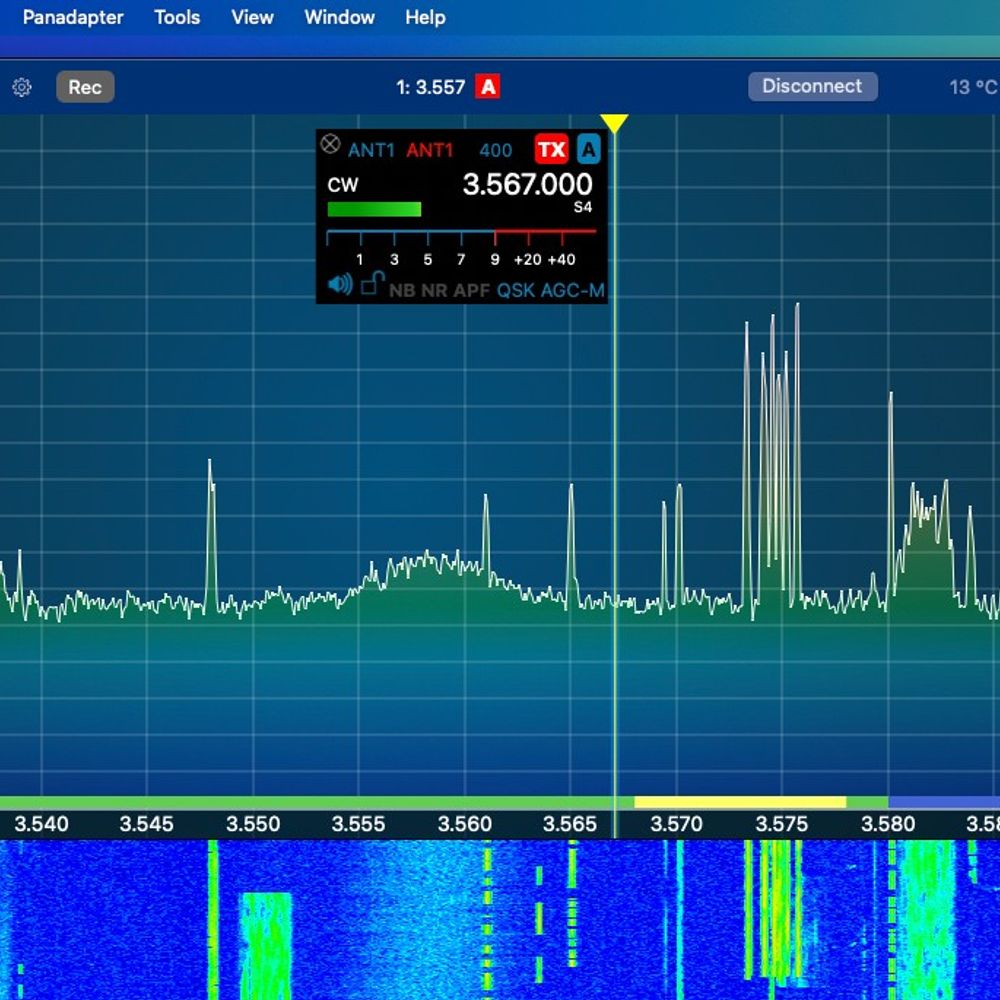Viewport: 1000px width, 1000px height.
Task: Open the View menu
Action: tap(252, 17)
